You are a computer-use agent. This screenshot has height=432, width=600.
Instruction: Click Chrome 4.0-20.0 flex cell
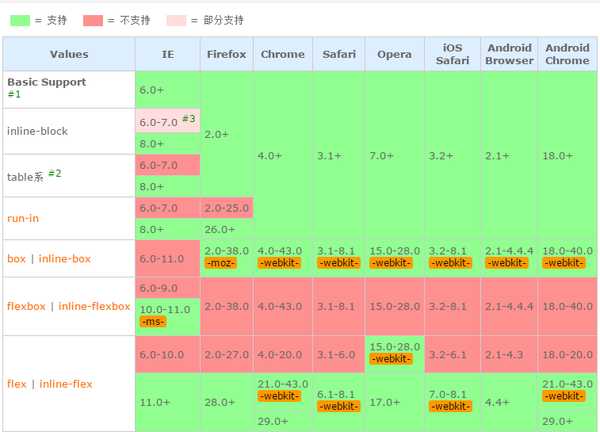tap(283, 354)
